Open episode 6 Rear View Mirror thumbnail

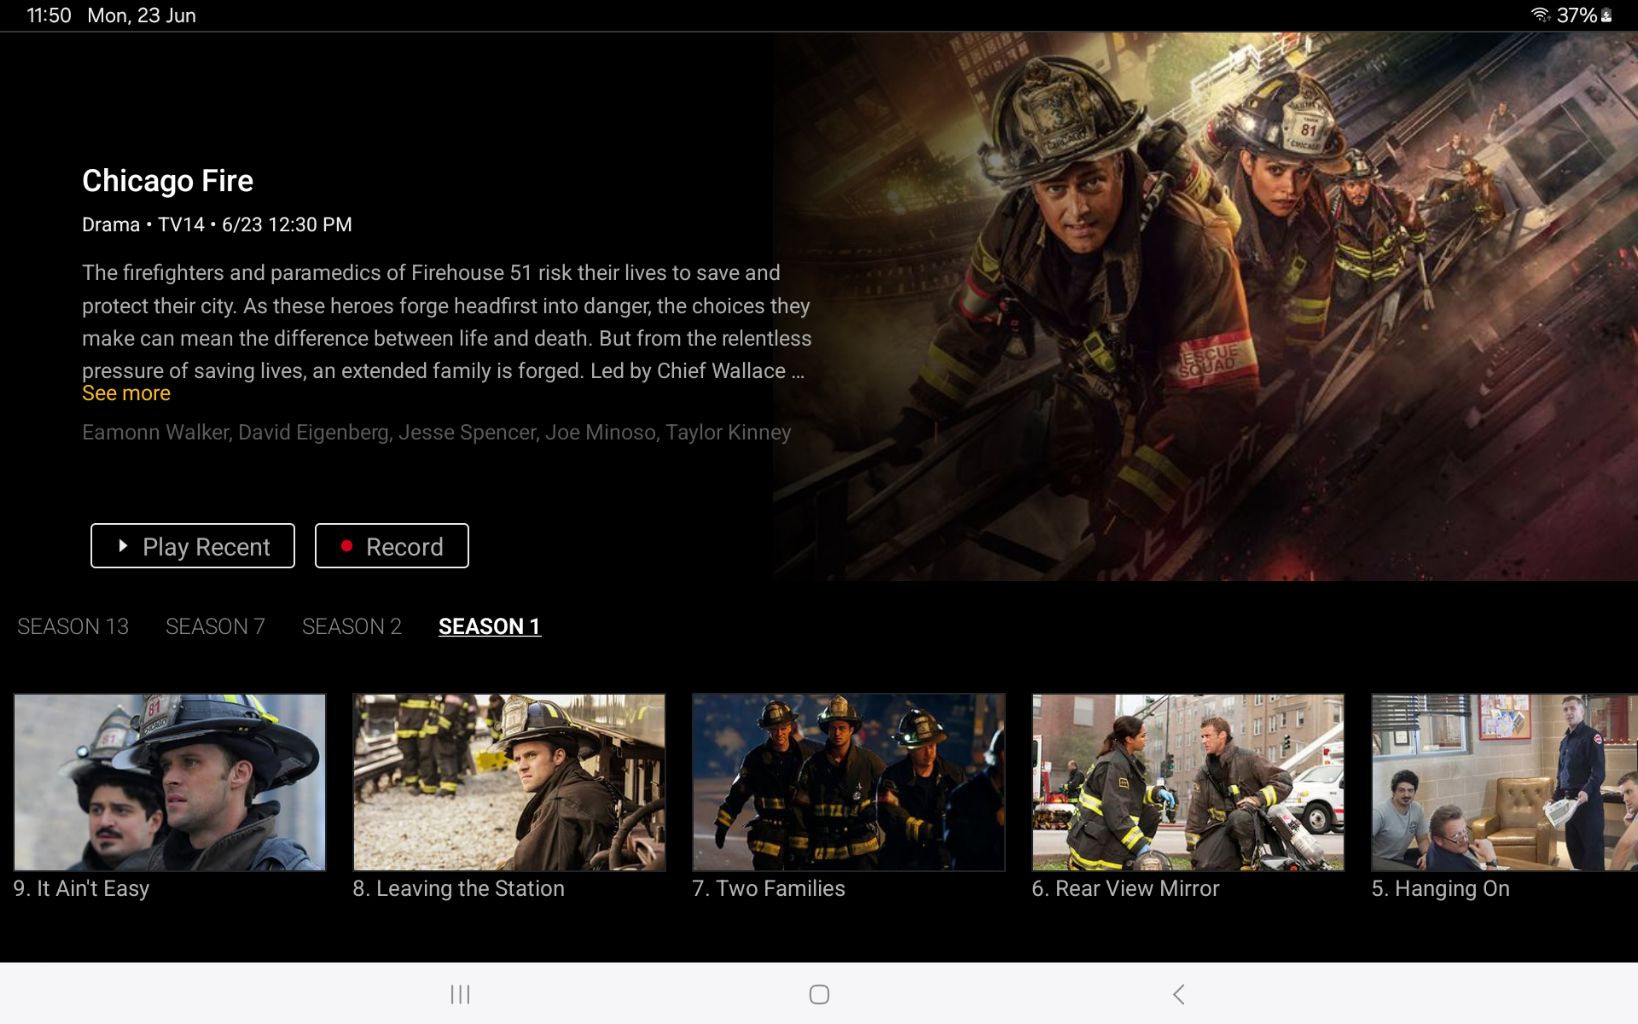pyautogui.click(x=1188, y=782)
